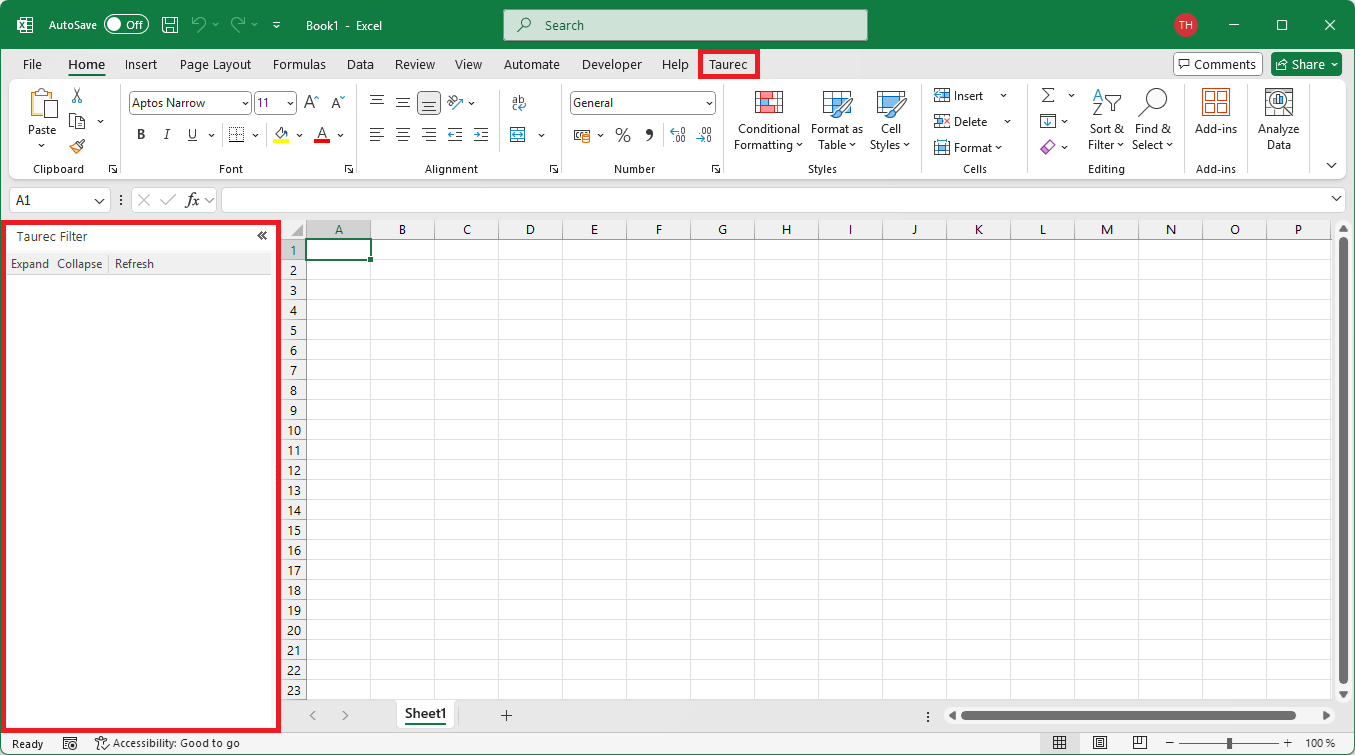
Task: Switch to Normal view in status bar
Action: coord(1059,743)
